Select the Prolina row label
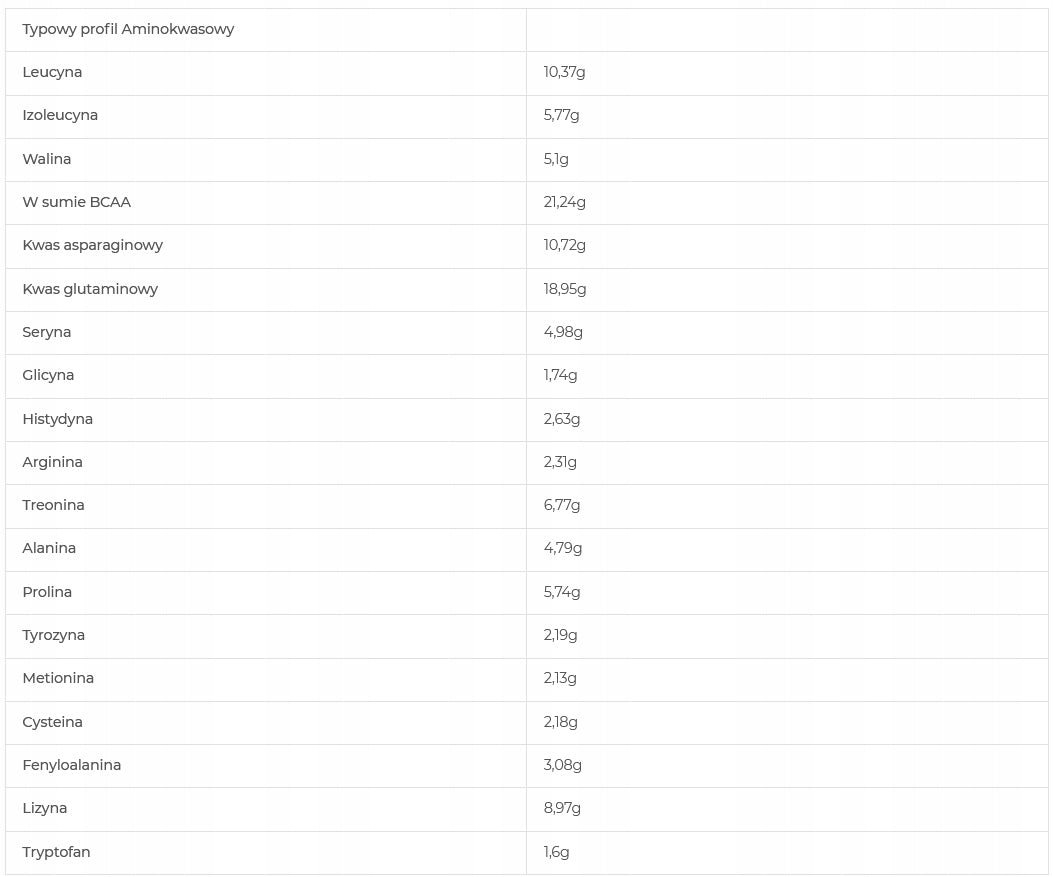The width and height of the screenshot is (1054, 877). (x=47, y=591)
